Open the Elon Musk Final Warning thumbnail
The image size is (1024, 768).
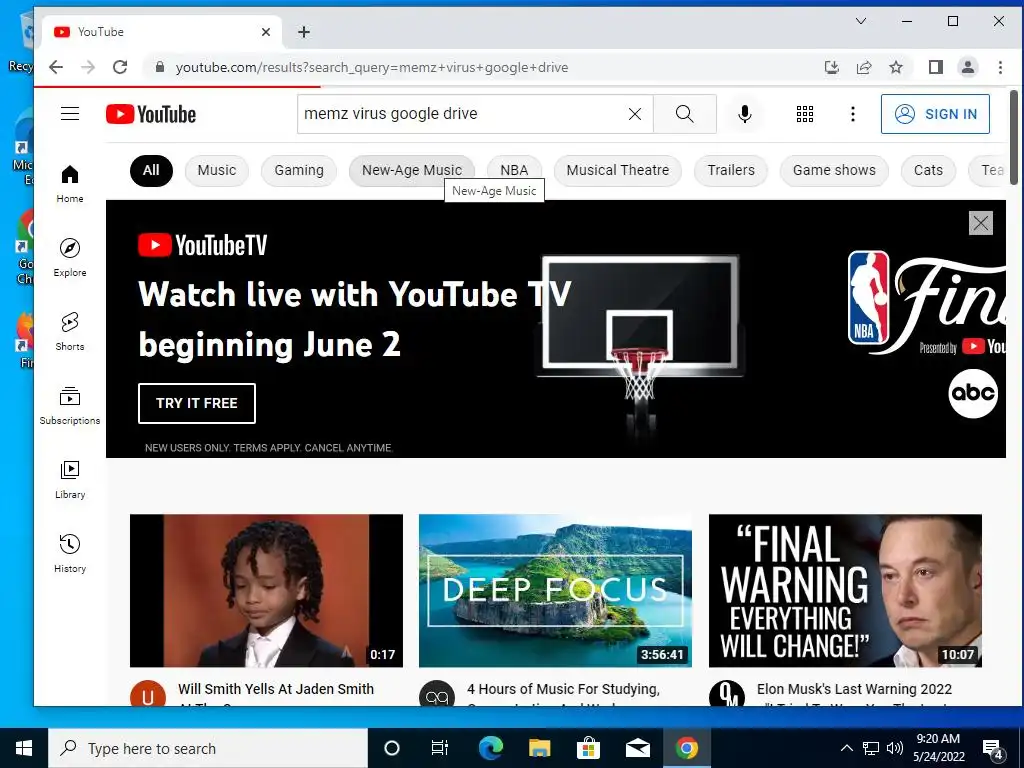coord(845,591)
